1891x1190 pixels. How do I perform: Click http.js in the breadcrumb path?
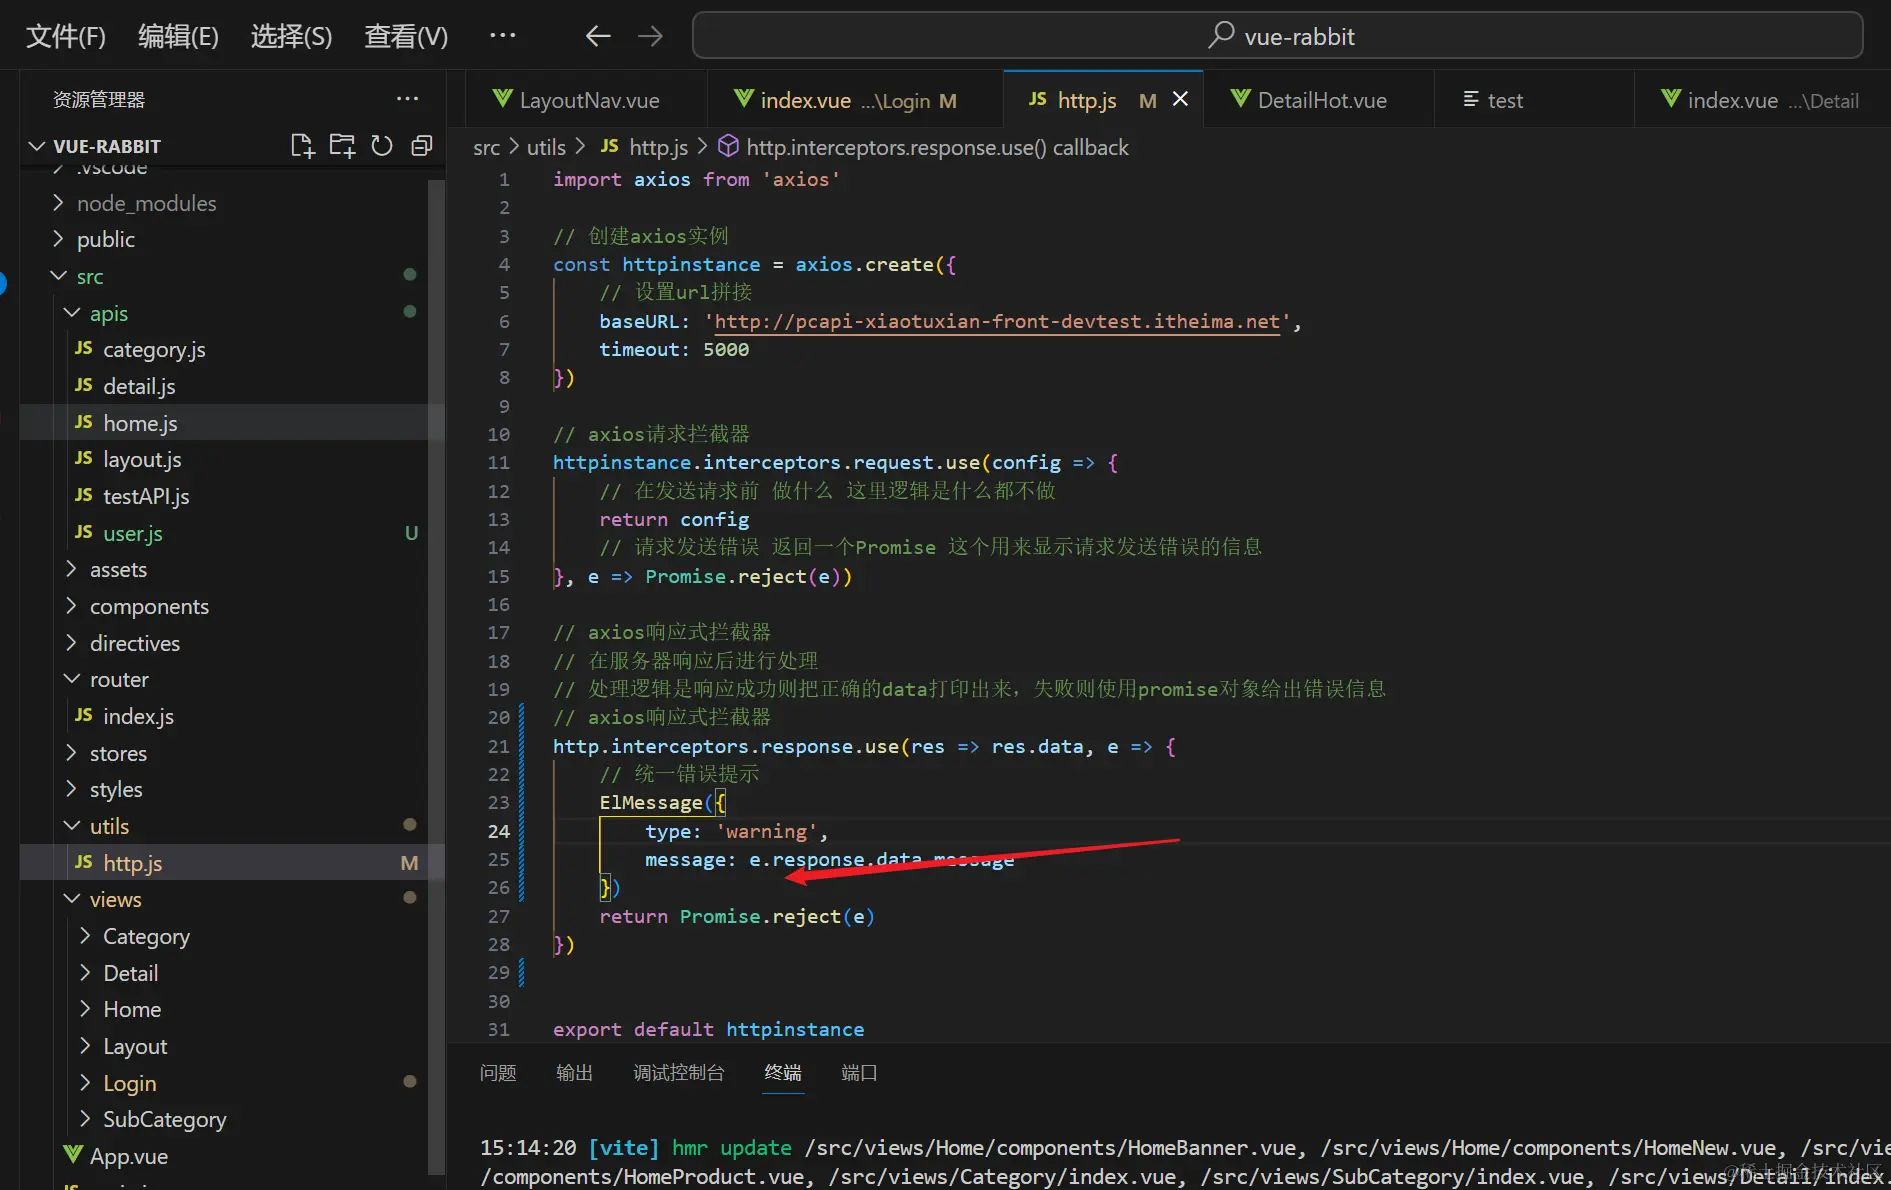click(x=645, y=147)
